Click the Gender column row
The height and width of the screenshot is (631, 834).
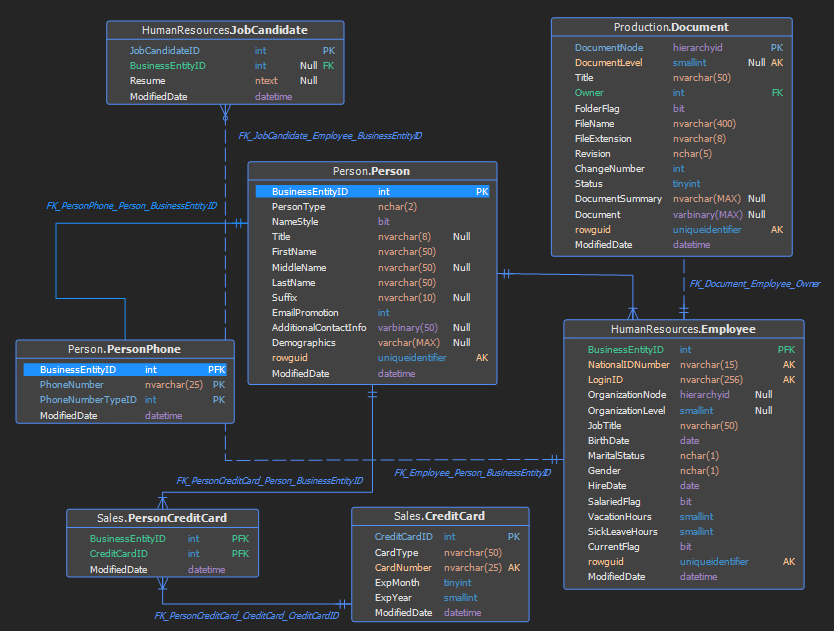(x=684, y=470)
